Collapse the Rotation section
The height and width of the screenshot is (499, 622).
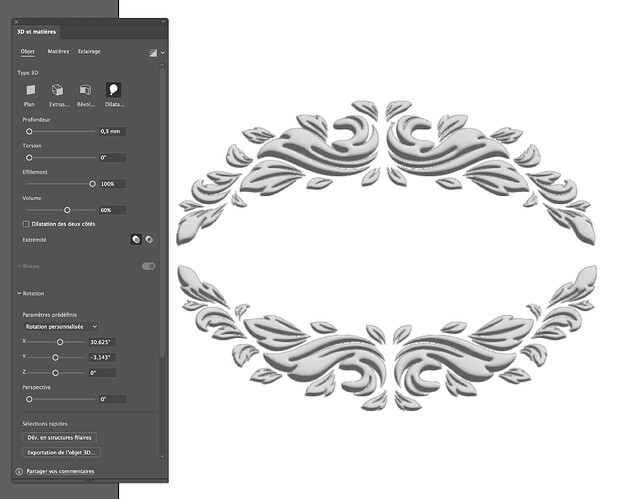(19, 294)
